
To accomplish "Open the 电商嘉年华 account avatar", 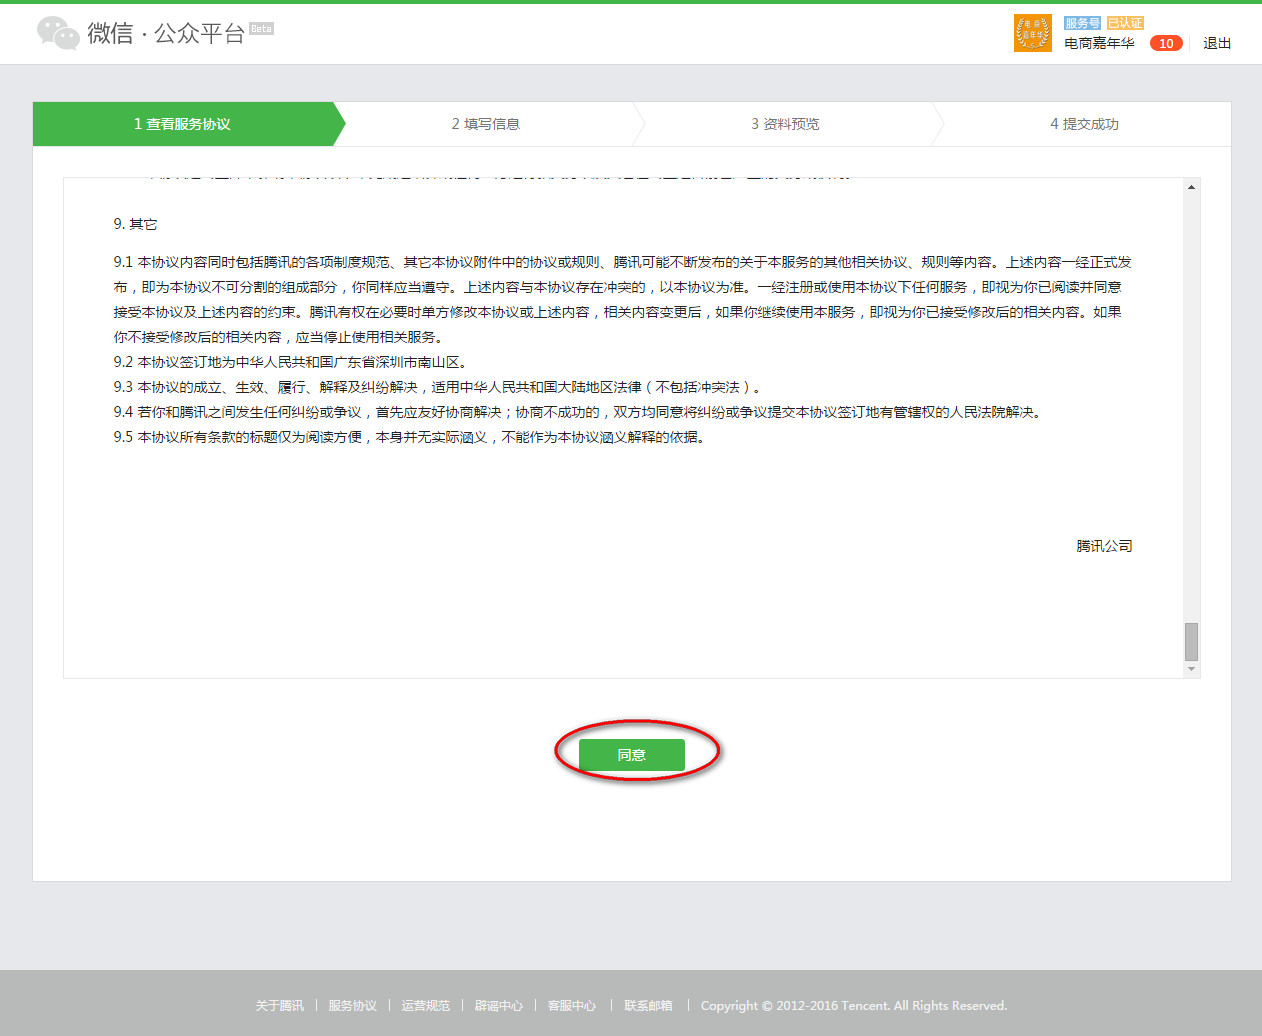I will pos(1032,33).
